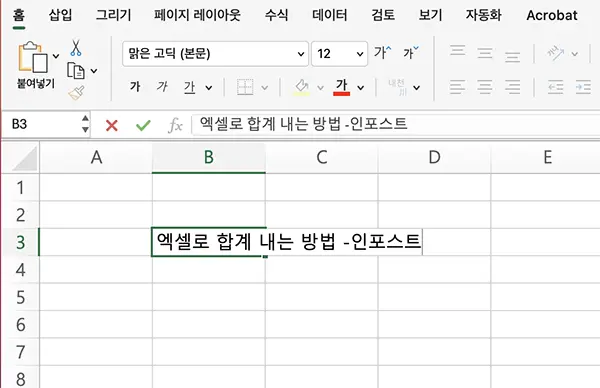Click the Middle Align icon
The height and width of the screenshot is (388, 600).
tap(485, 53)
